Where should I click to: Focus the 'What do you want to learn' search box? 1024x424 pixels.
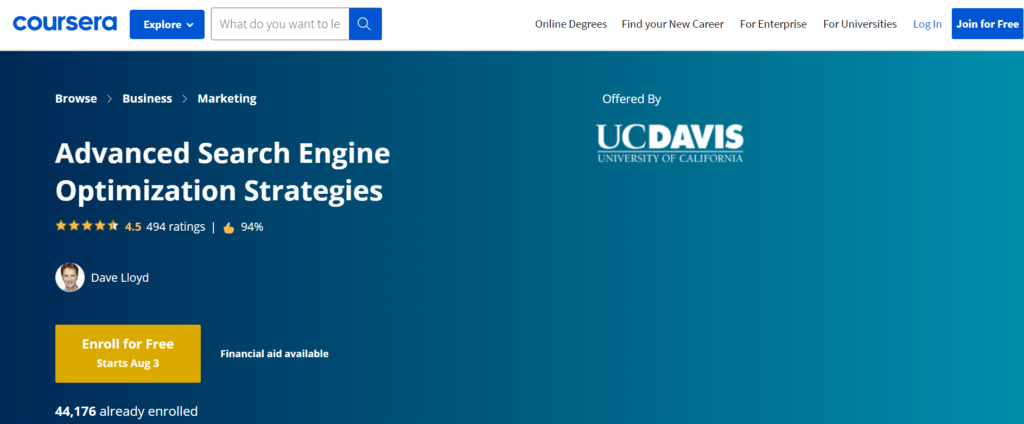tap(280, 24)
